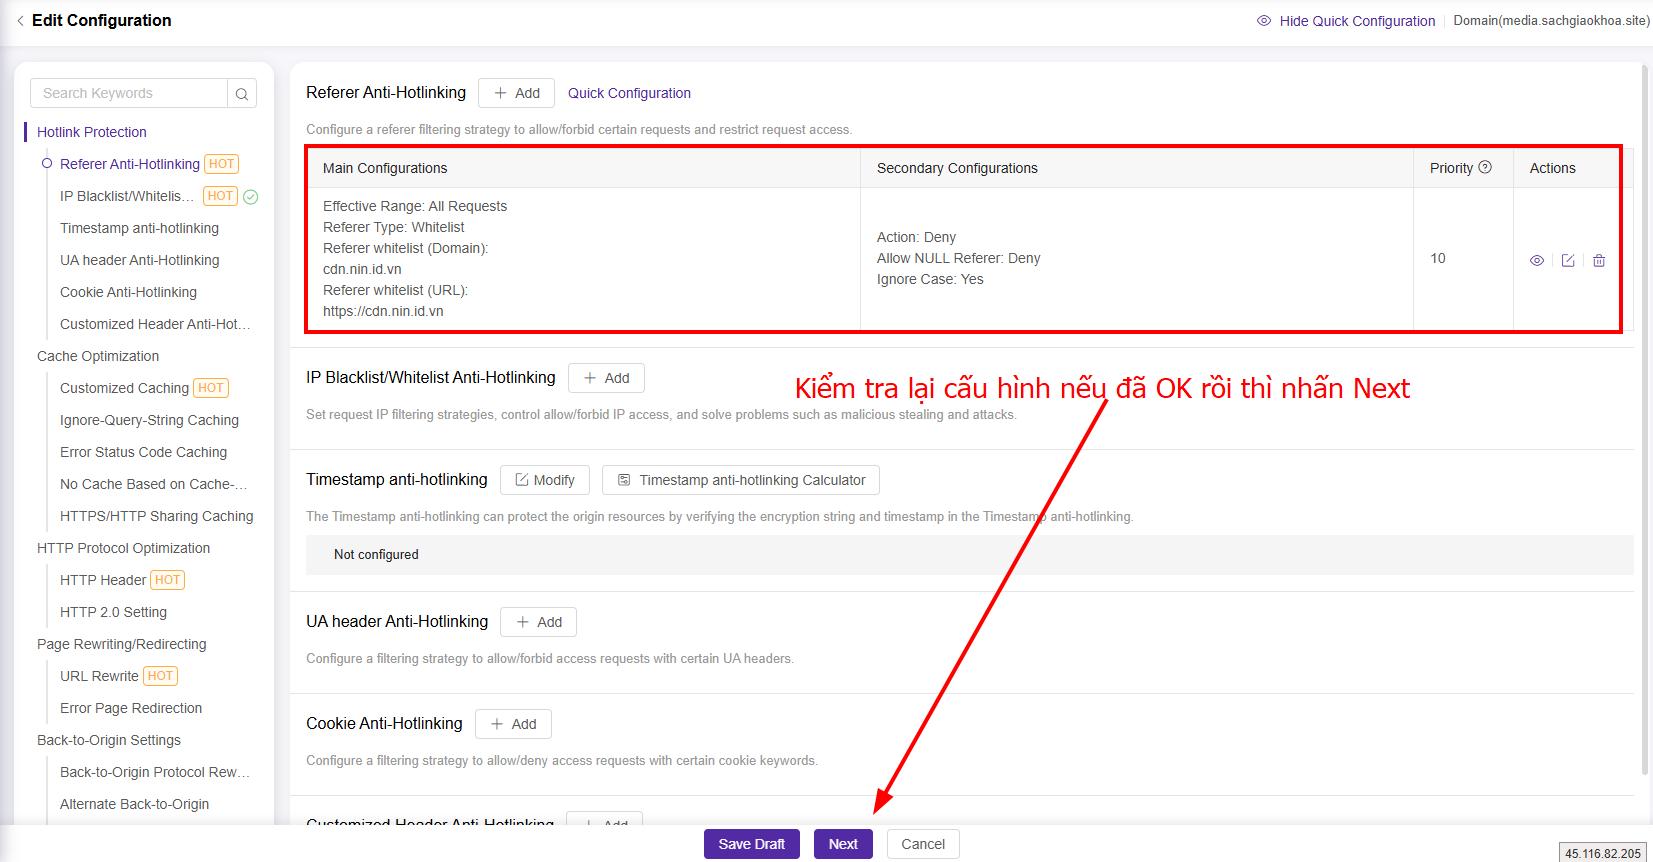The height and width of the screenshot is (862, 1653).
Task: Click the Priority help question icon
Action: click(x=1485, y=168)
